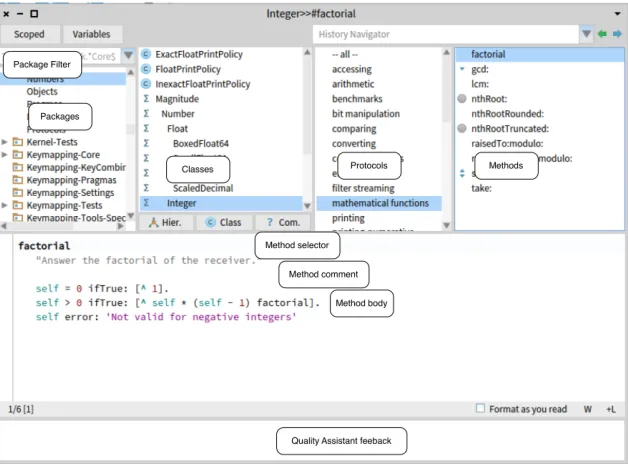Click the up-down arrows icon in methods list
The image size is (628, 464).
pos(462,173)
